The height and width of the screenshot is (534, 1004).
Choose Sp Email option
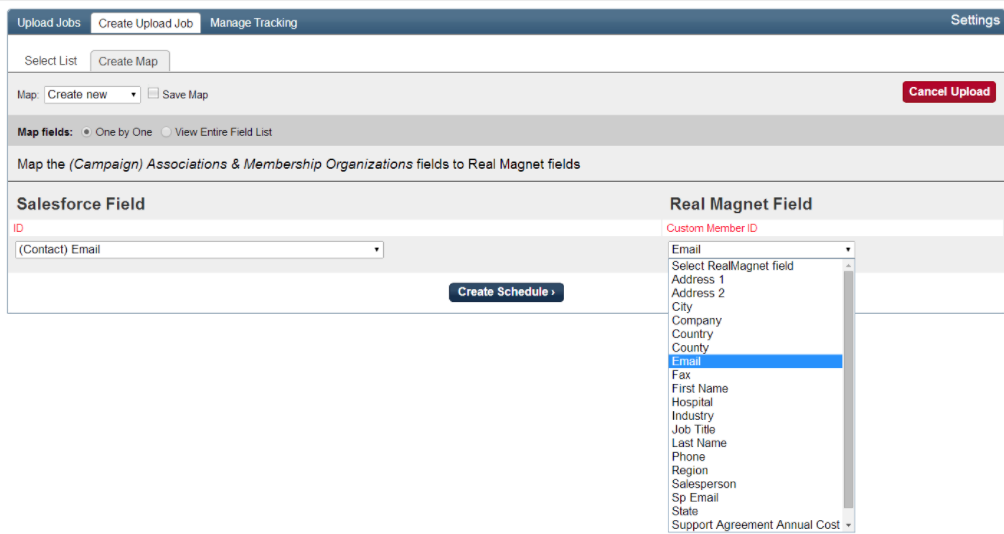pos(756,498)
